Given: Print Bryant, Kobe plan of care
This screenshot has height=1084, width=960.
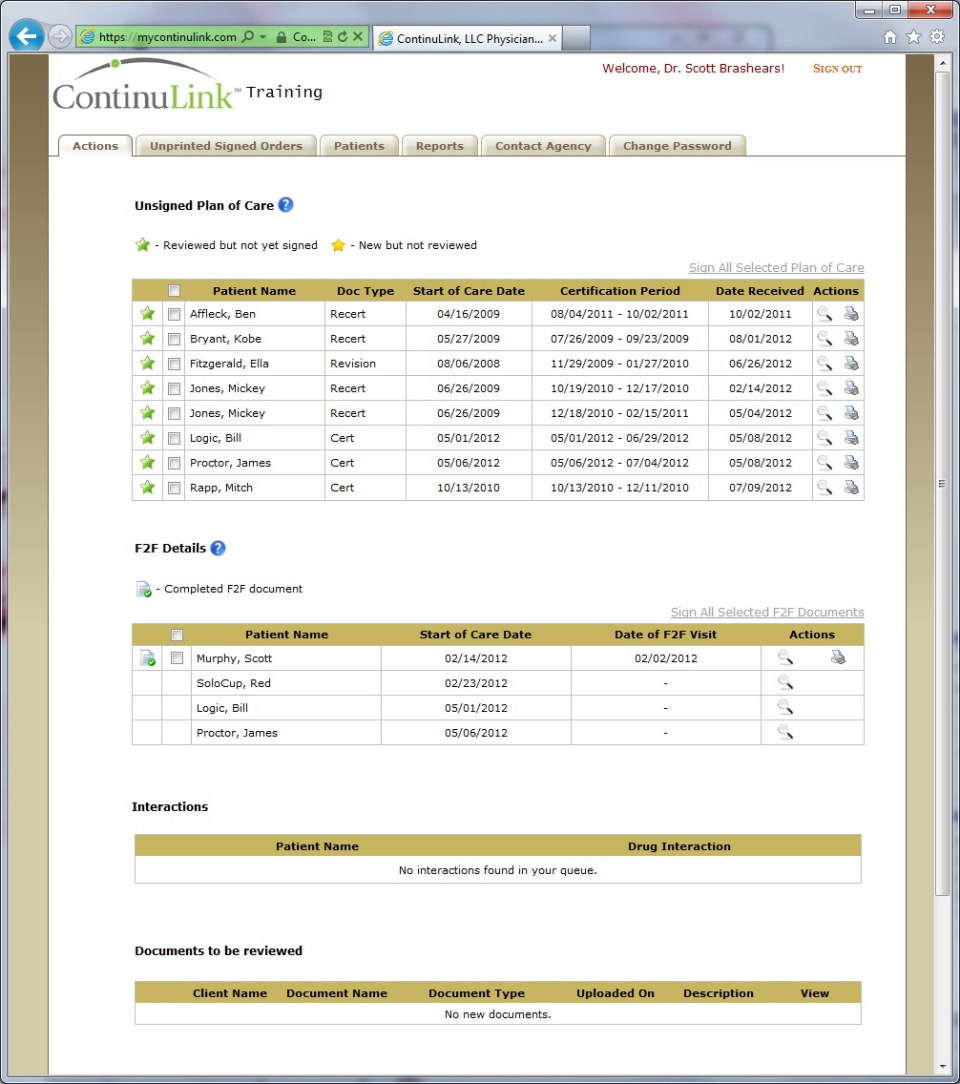Looking at the screenshot, I should click(851, 339).
